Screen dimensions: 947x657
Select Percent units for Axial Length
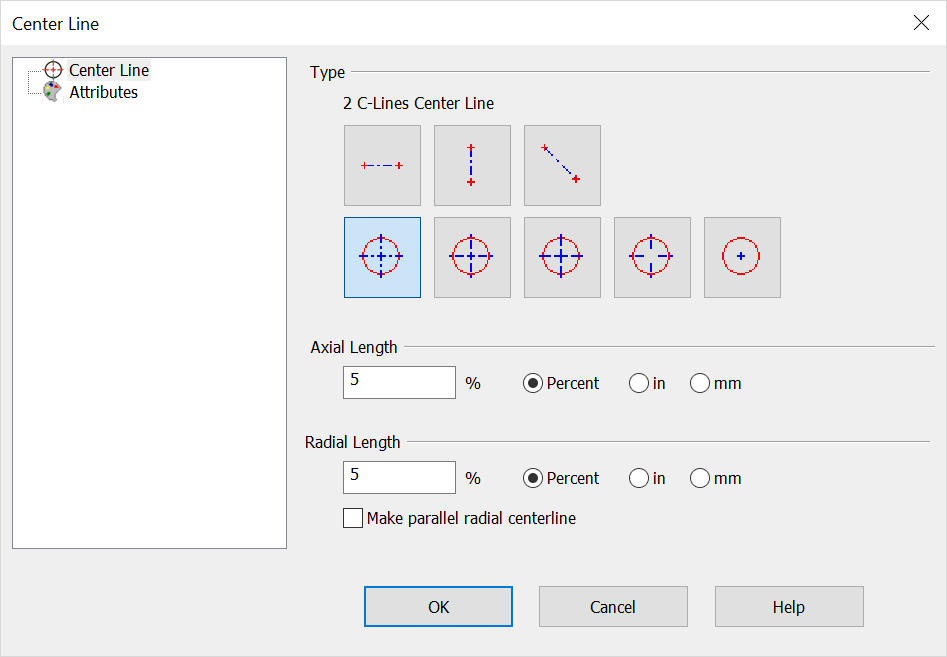[x=530, y=382]
